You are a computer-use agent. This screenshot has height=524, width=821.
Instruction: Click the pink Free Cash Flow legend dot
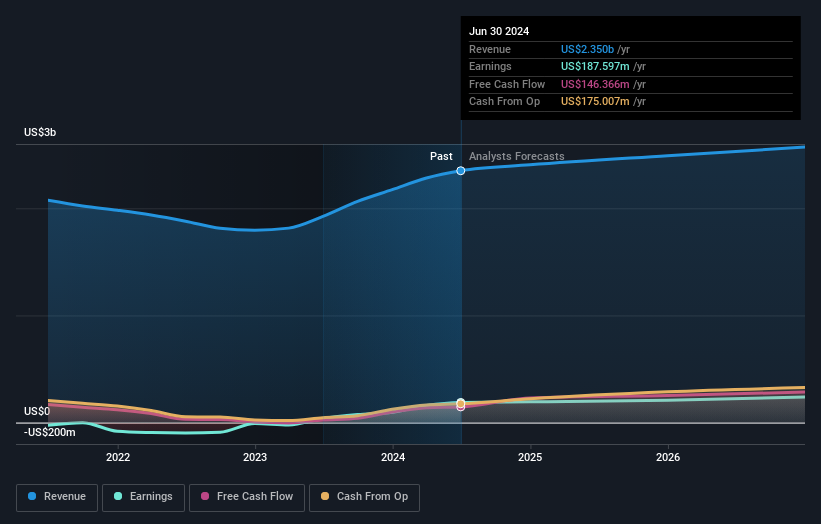(205, 496)
